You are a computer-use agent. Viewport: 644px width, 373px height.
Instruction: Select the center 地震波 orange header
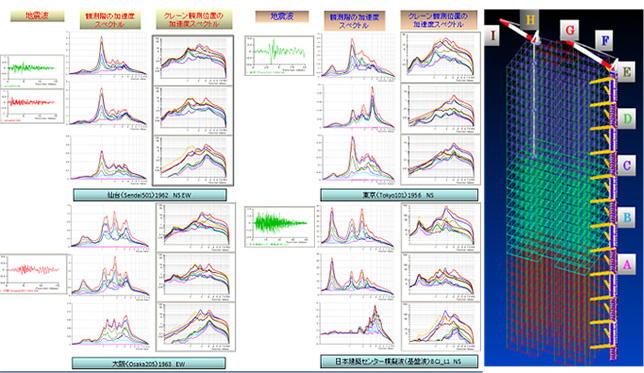click(x=282, y=16)
